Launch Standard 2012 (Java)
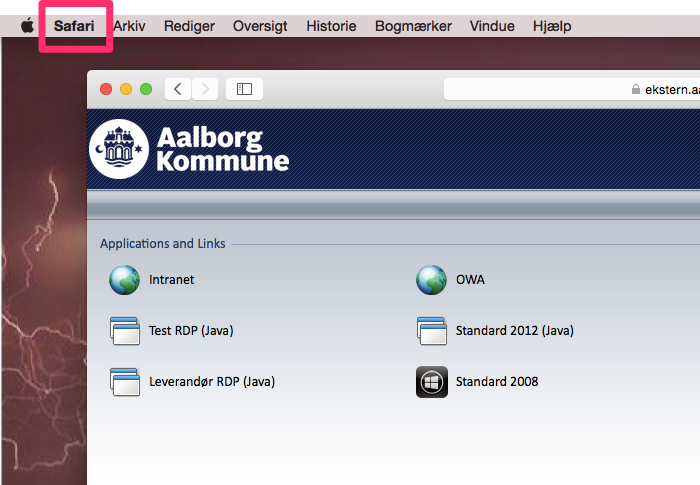The height and width of the screenshot is (485, 700). [515, 330]
